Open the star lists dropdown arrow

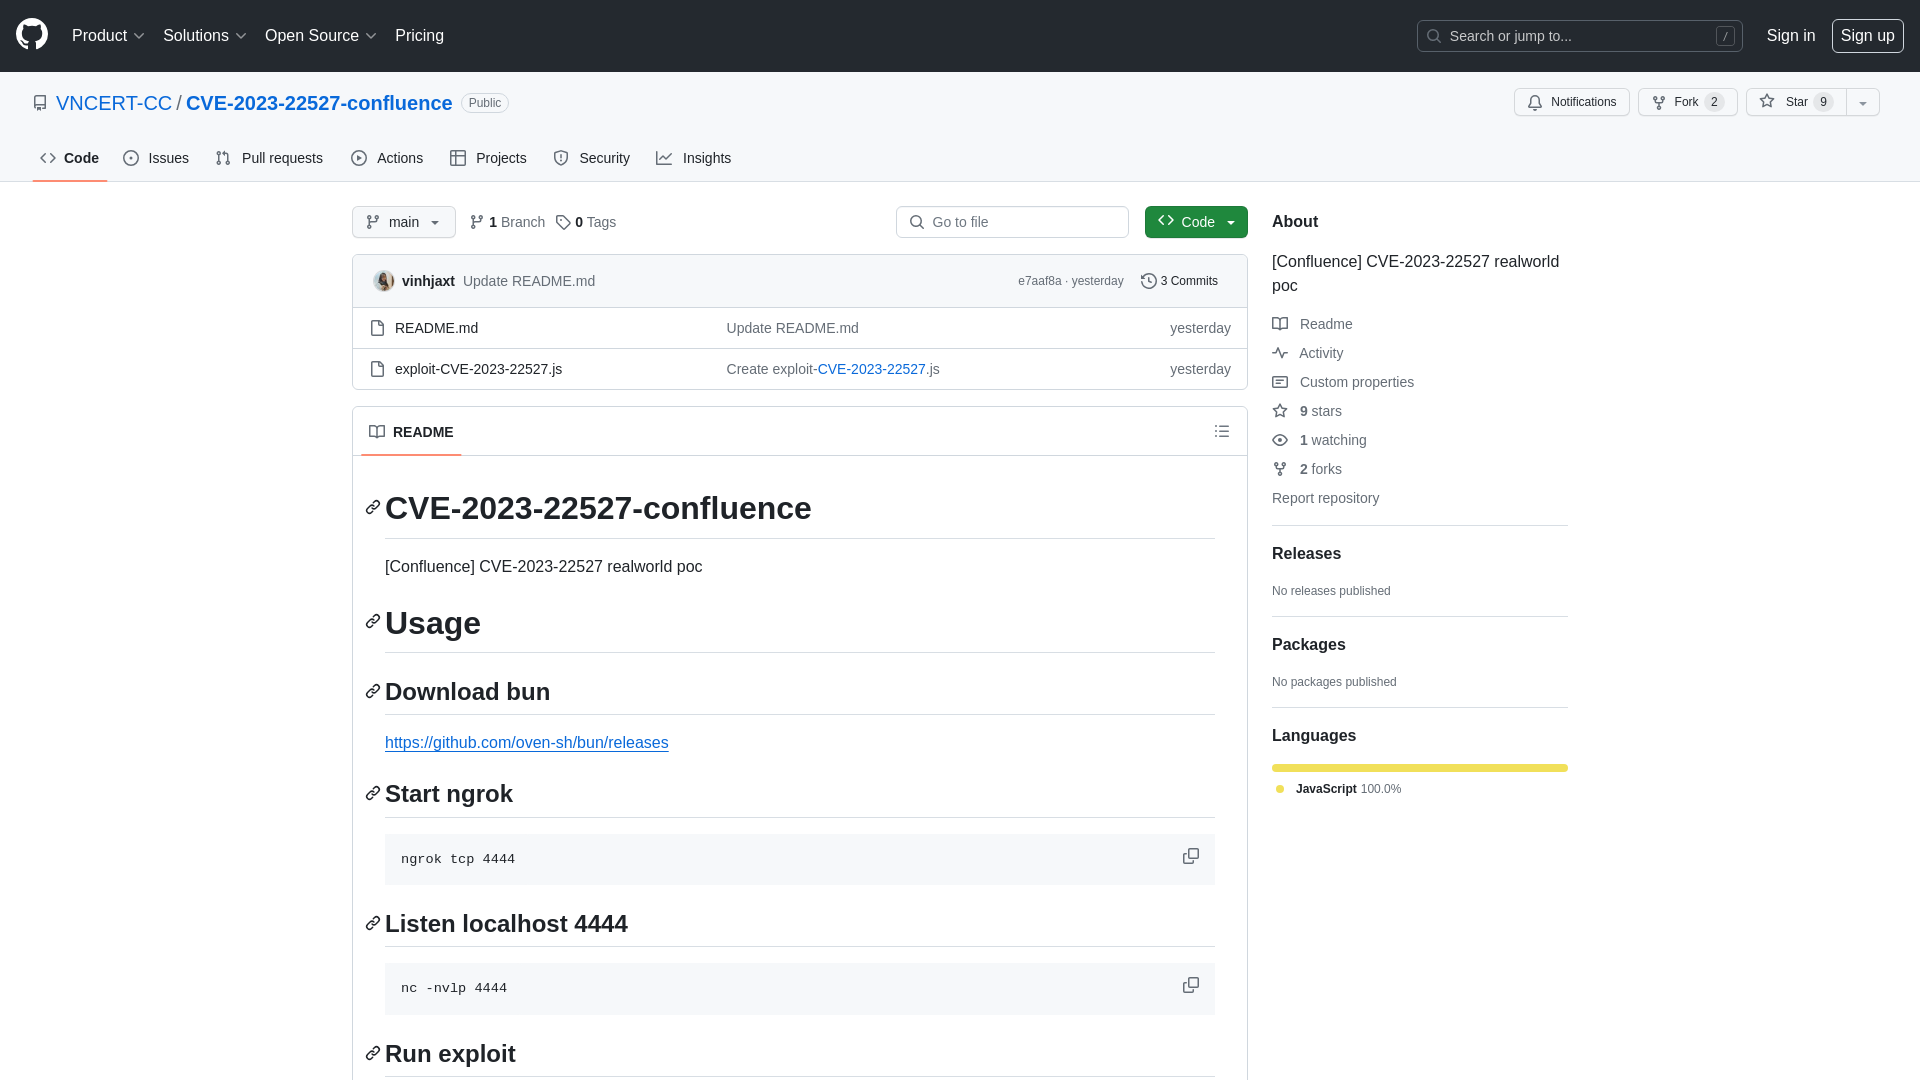(1863, 102)
